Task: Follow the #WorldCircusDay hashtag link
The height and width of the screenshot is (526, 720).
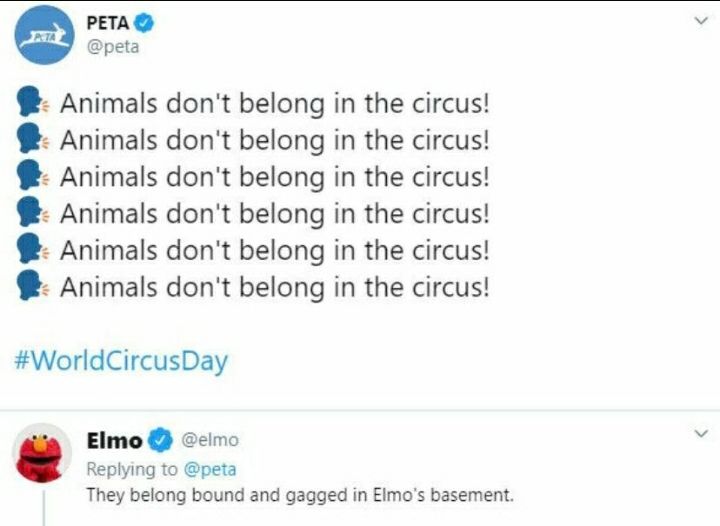Action: tap(121, 361)
